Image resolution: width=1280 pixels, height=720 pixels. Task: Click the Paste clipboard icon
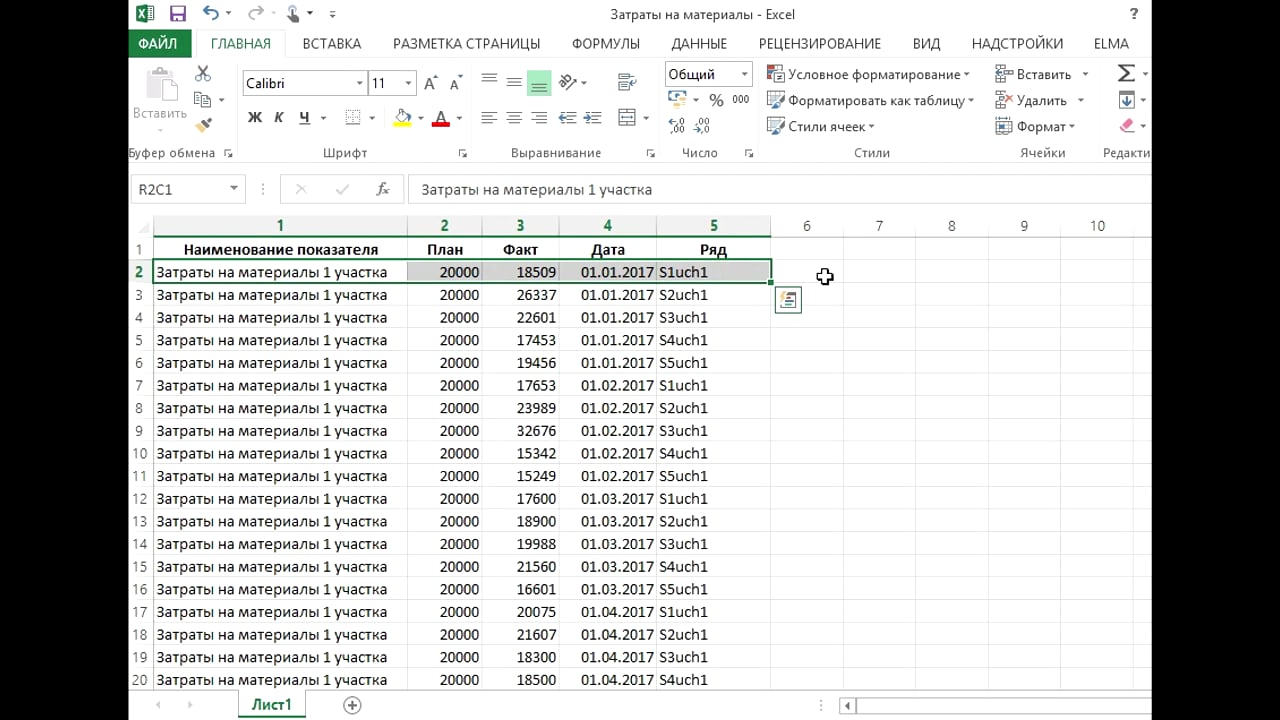159,85
